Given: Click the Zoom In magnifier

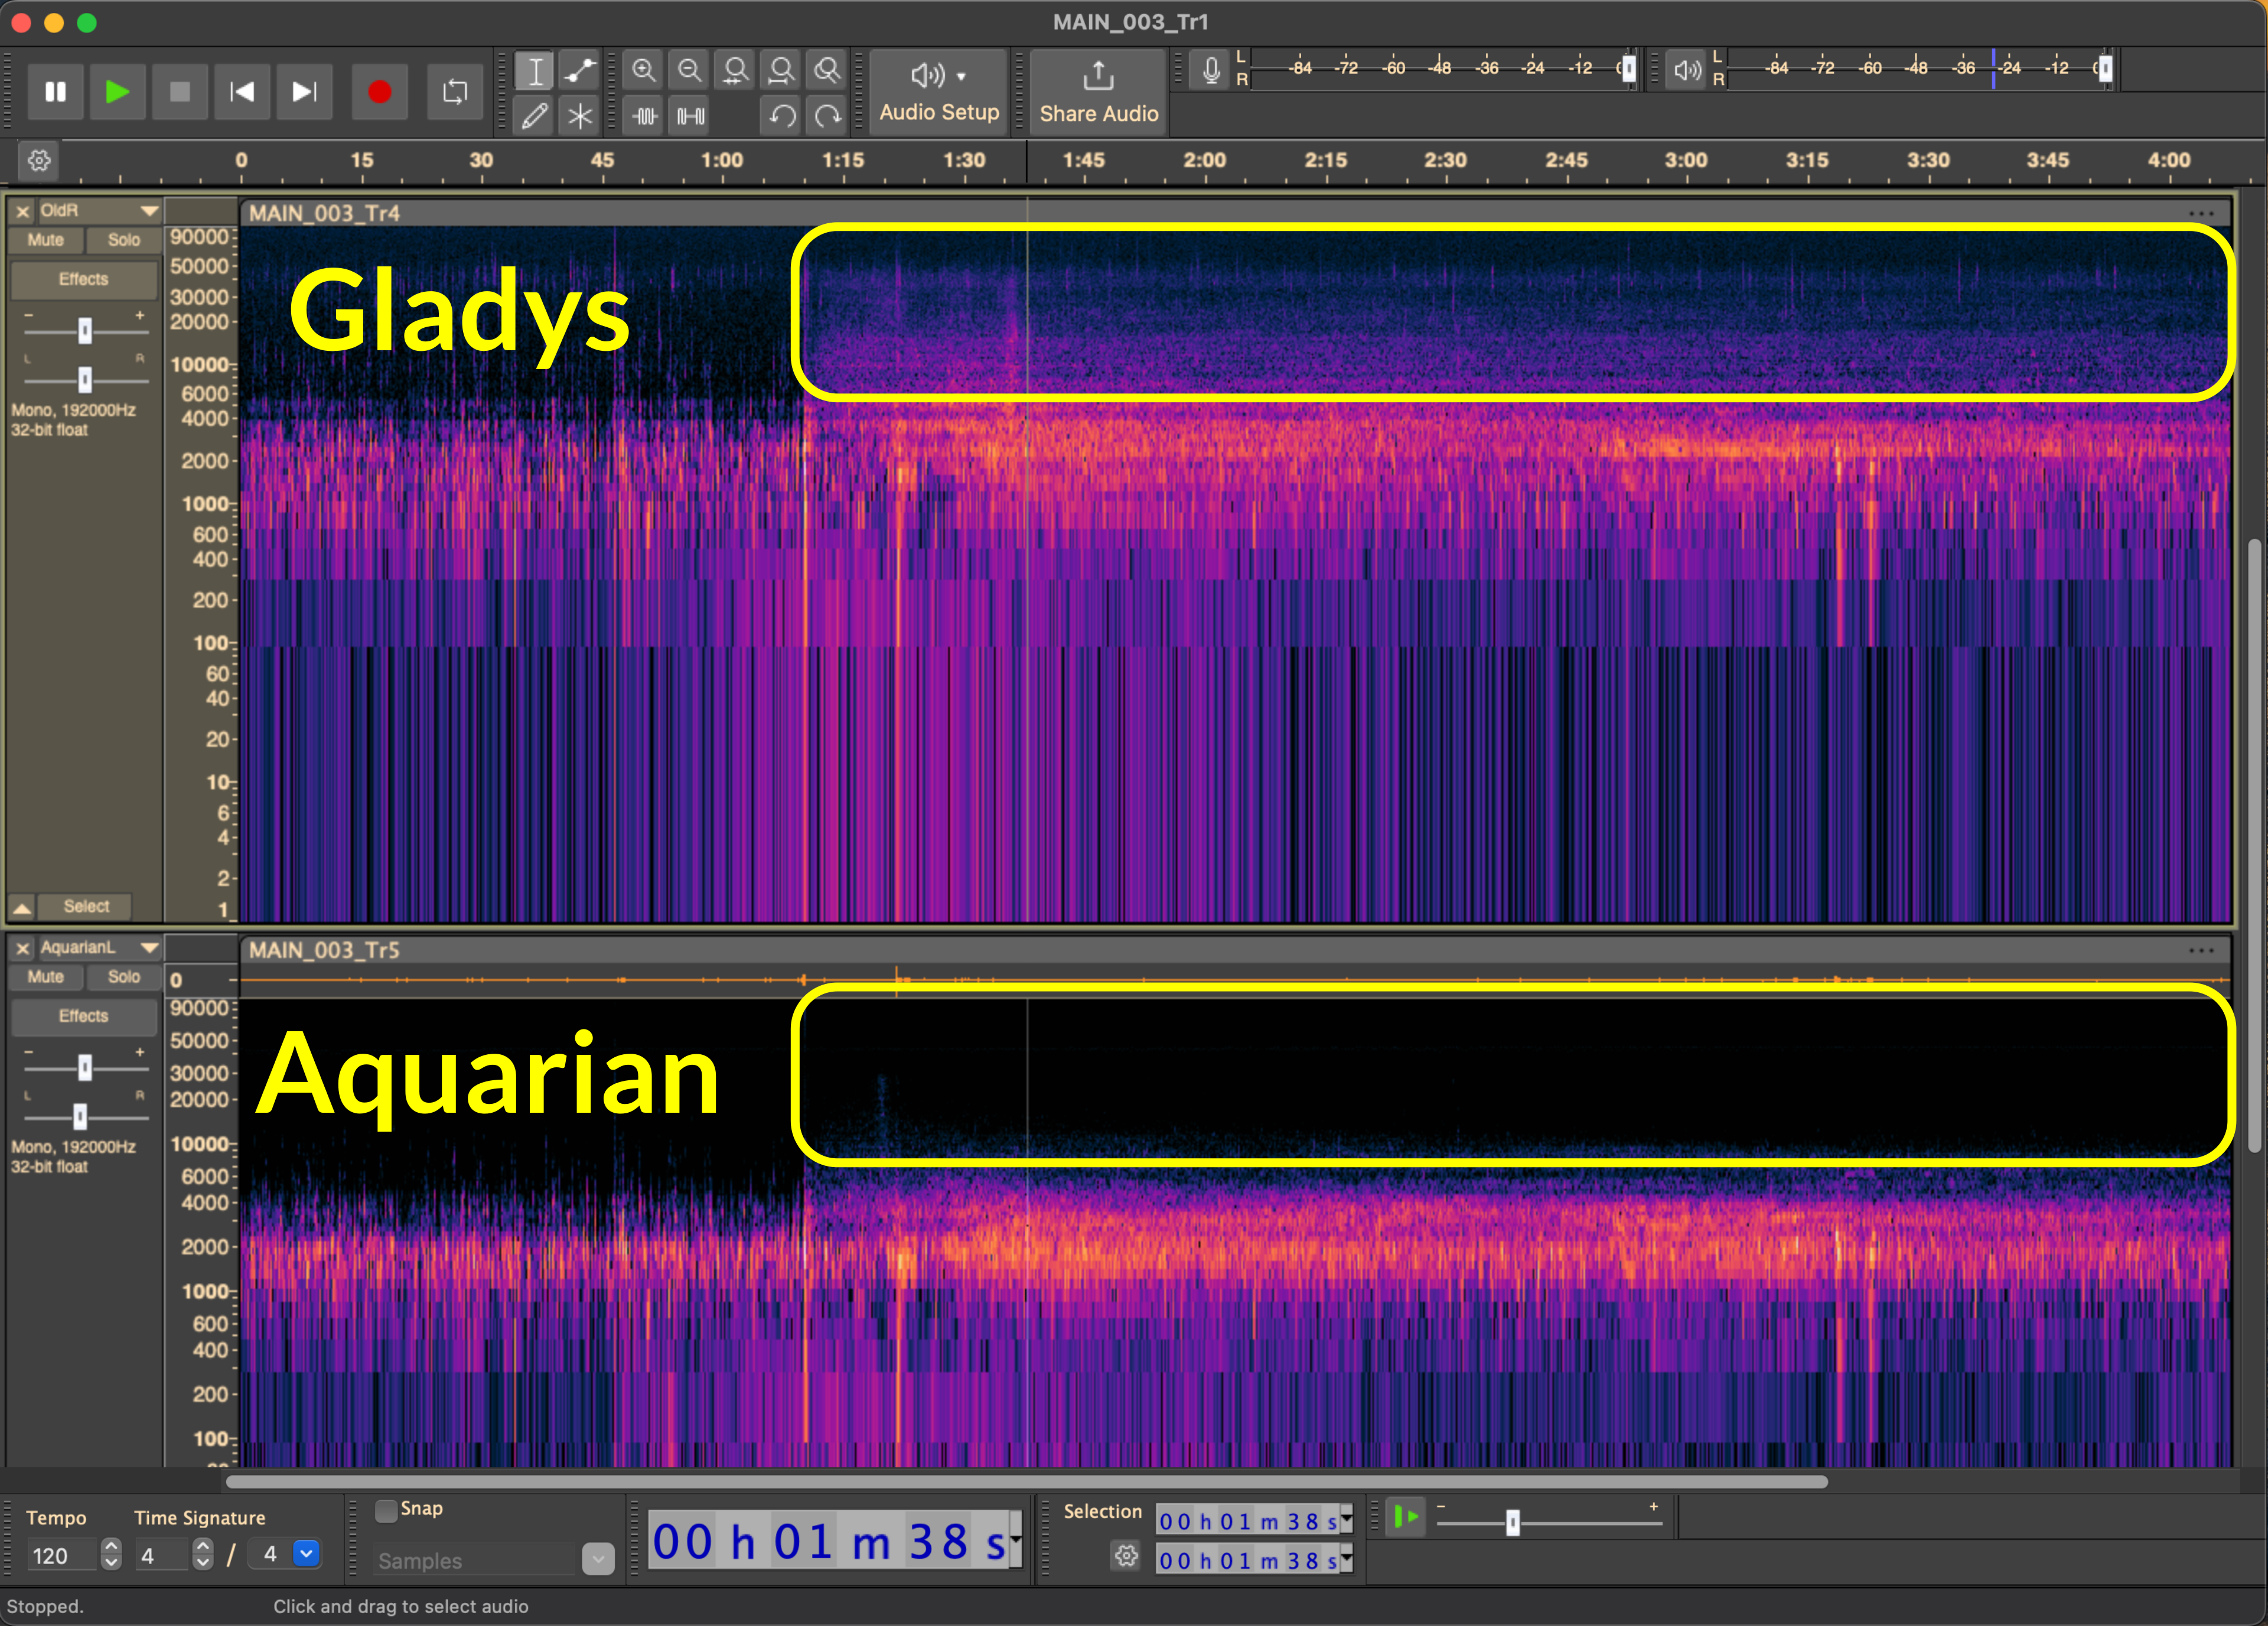Looking at the screenshot, I should coord(644,71).
